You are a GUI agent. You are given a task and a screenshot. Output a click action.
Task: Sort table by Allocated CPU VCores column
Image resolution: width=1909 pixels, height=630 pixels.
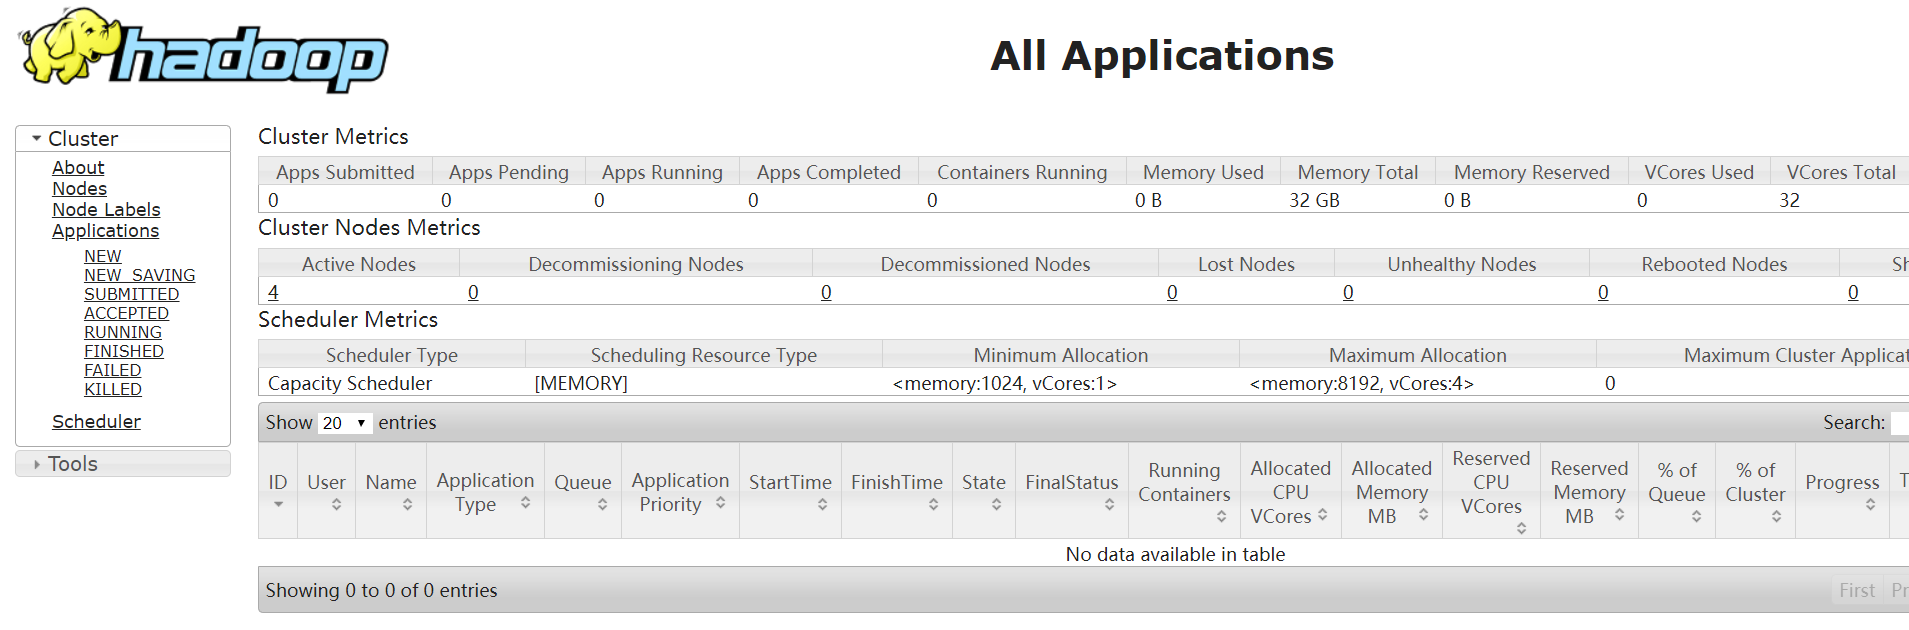click(1291, 491)
